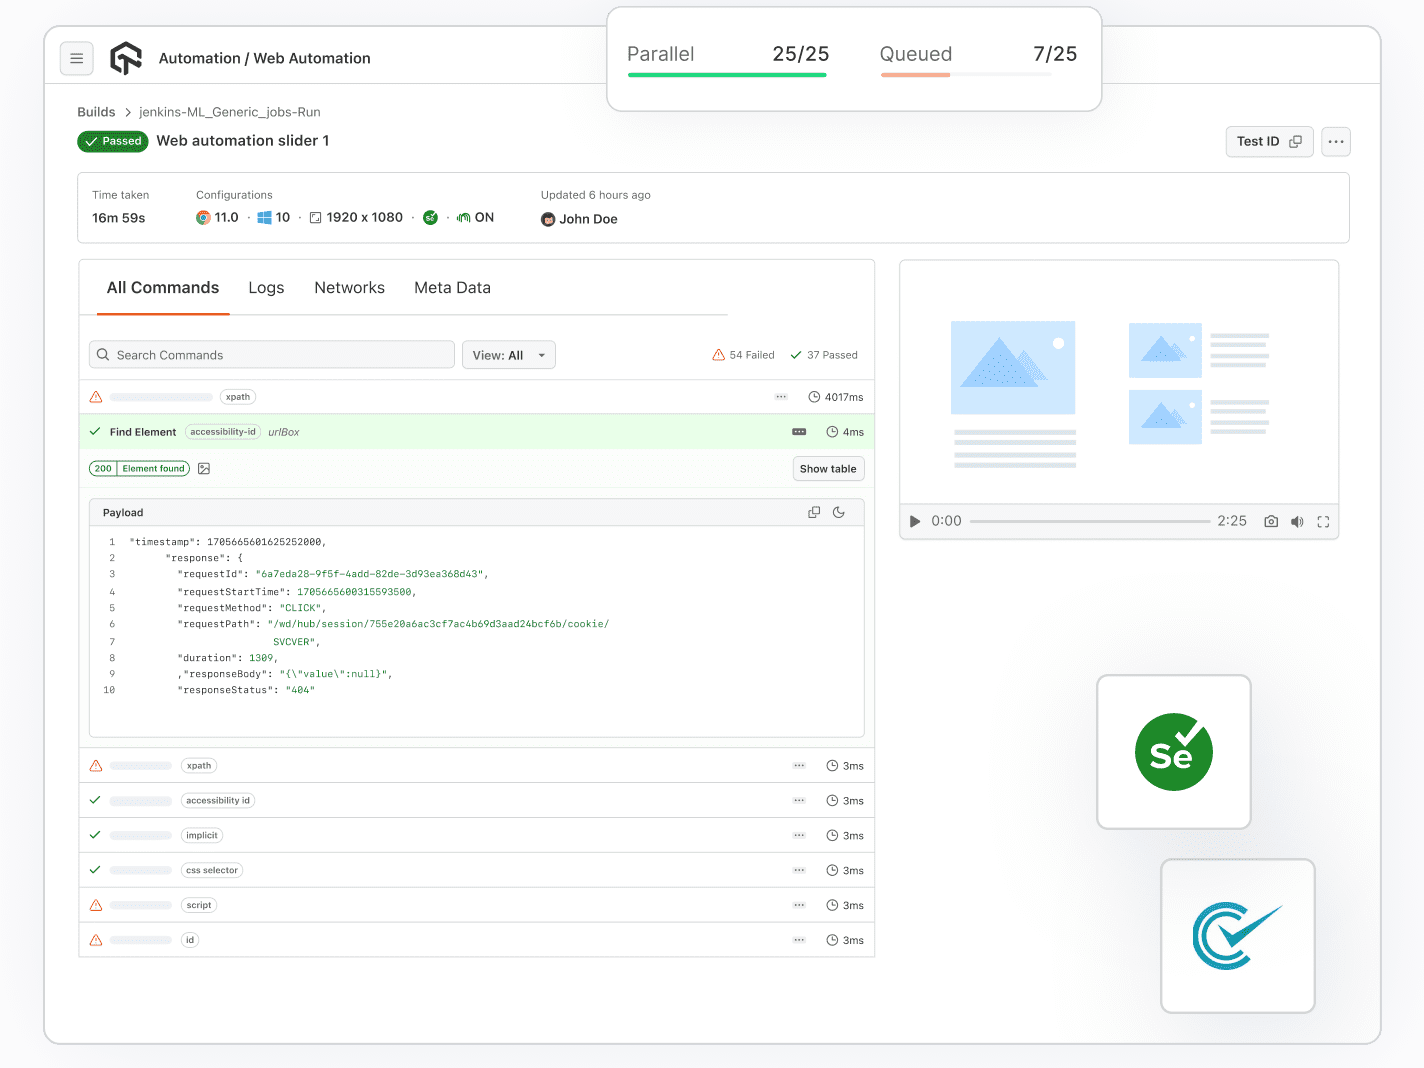Viewport: 1424px width, 1068px height.
Task: Open the Networks tab
Action: click(349, 288)
